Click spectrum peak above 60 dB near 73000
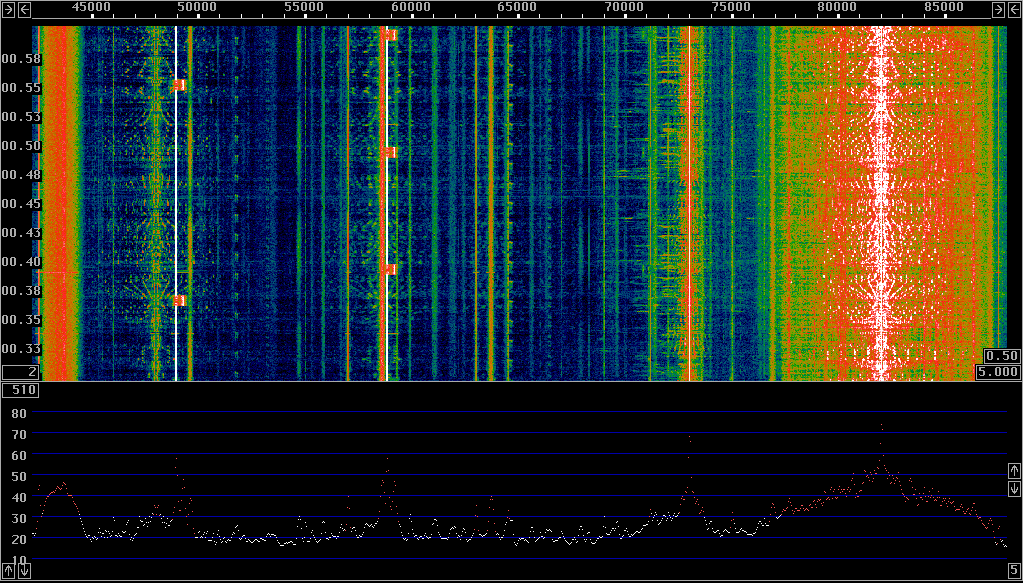The width and height of the screenshot is (1023, 583). (689, 438)
